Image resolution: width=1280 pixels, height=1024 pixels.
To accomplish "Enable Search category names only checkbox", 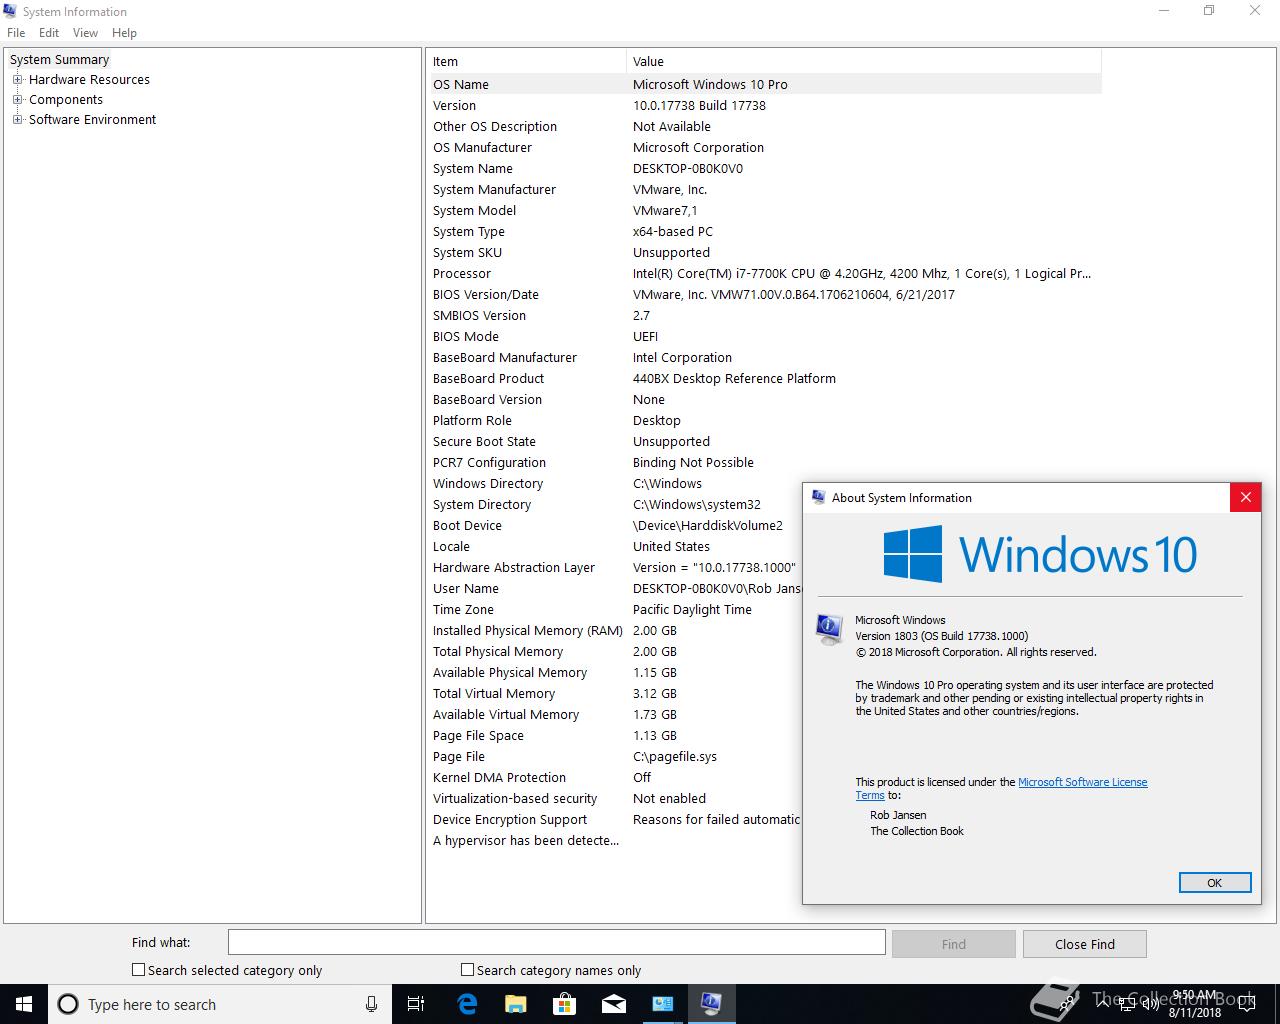I will 467,969.
